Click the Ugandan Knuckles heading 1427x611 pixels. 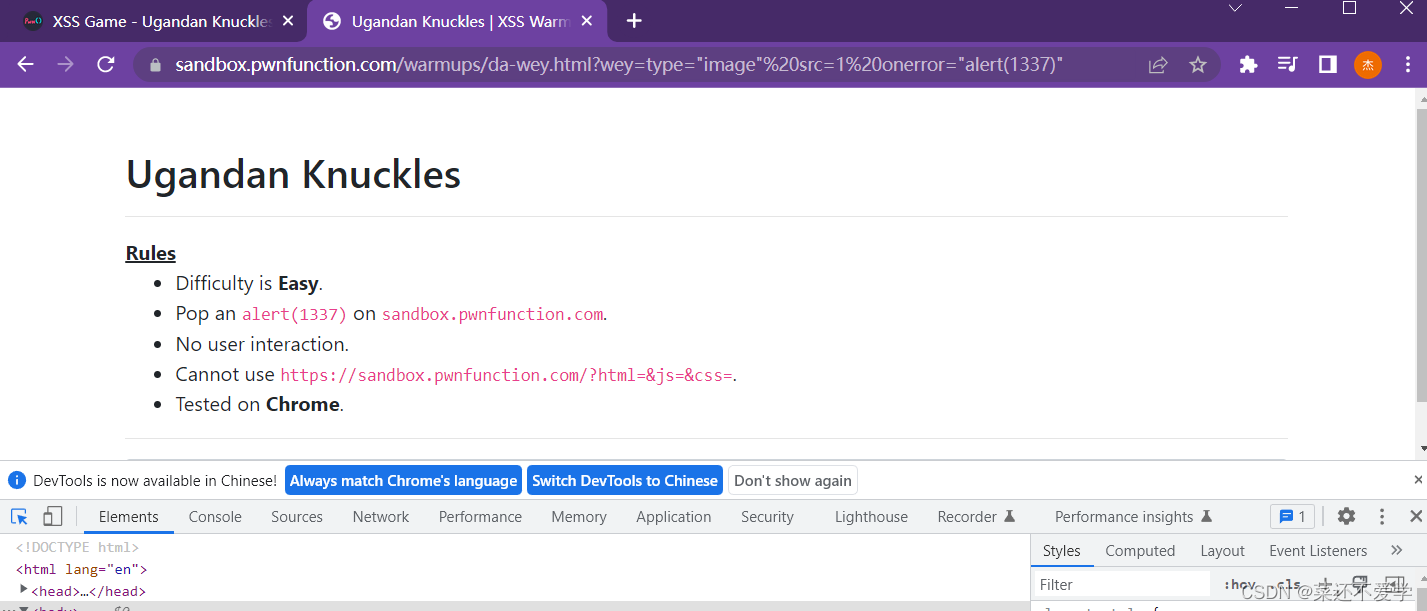[x=293, y=175]
